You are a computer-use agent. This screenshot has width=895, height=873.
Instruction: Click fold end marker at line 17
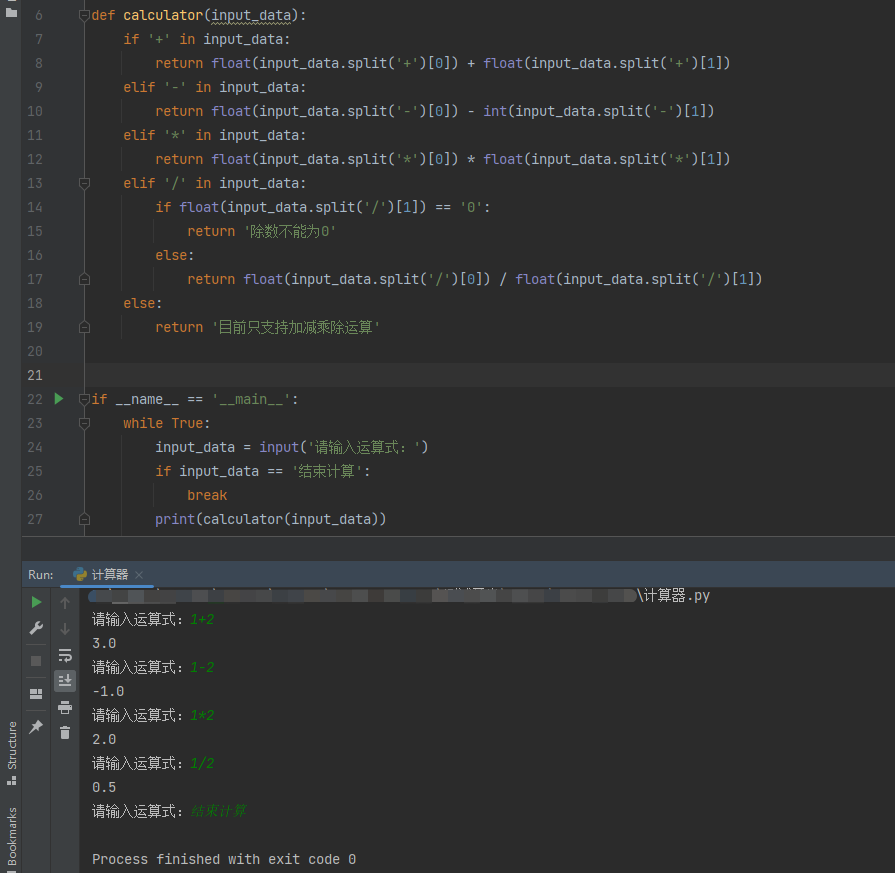coord(84,279)
